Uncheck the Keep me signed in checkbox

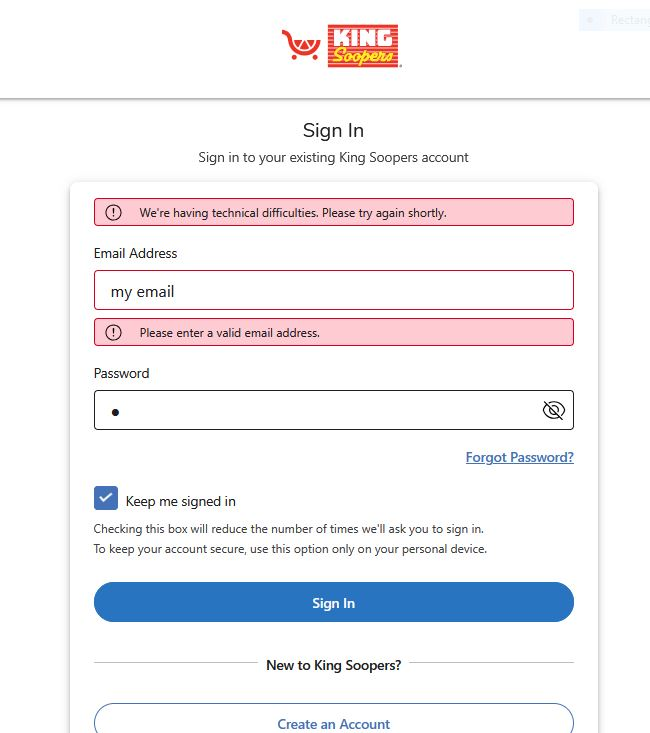(106, 499)
